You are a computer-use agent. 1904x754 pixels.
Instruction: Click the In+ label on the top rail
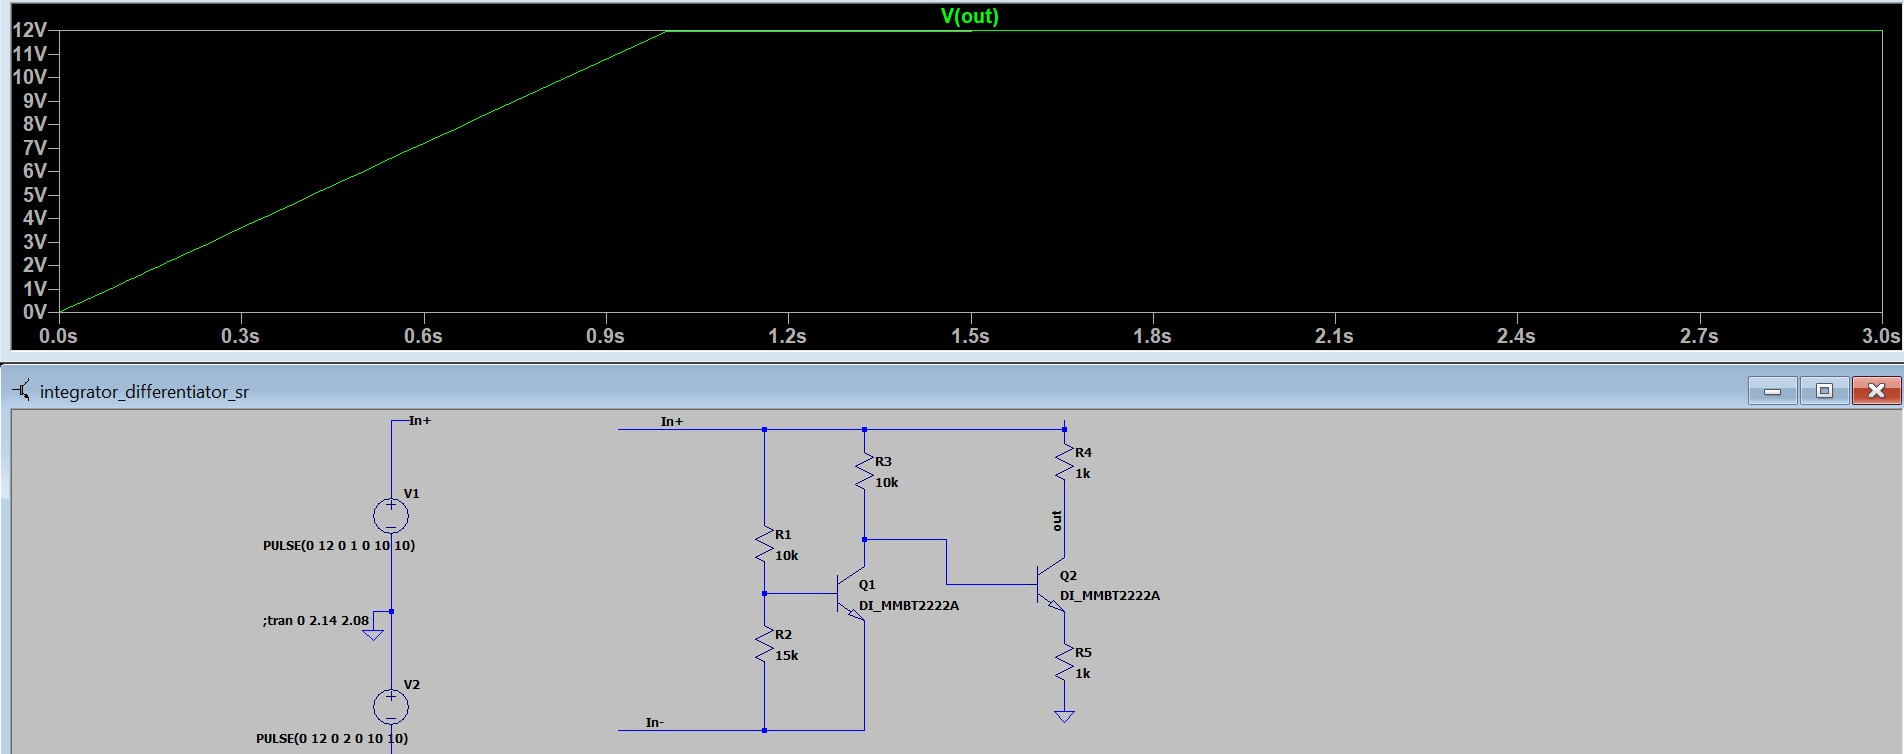pyautogui.click(x=672, y=421)
